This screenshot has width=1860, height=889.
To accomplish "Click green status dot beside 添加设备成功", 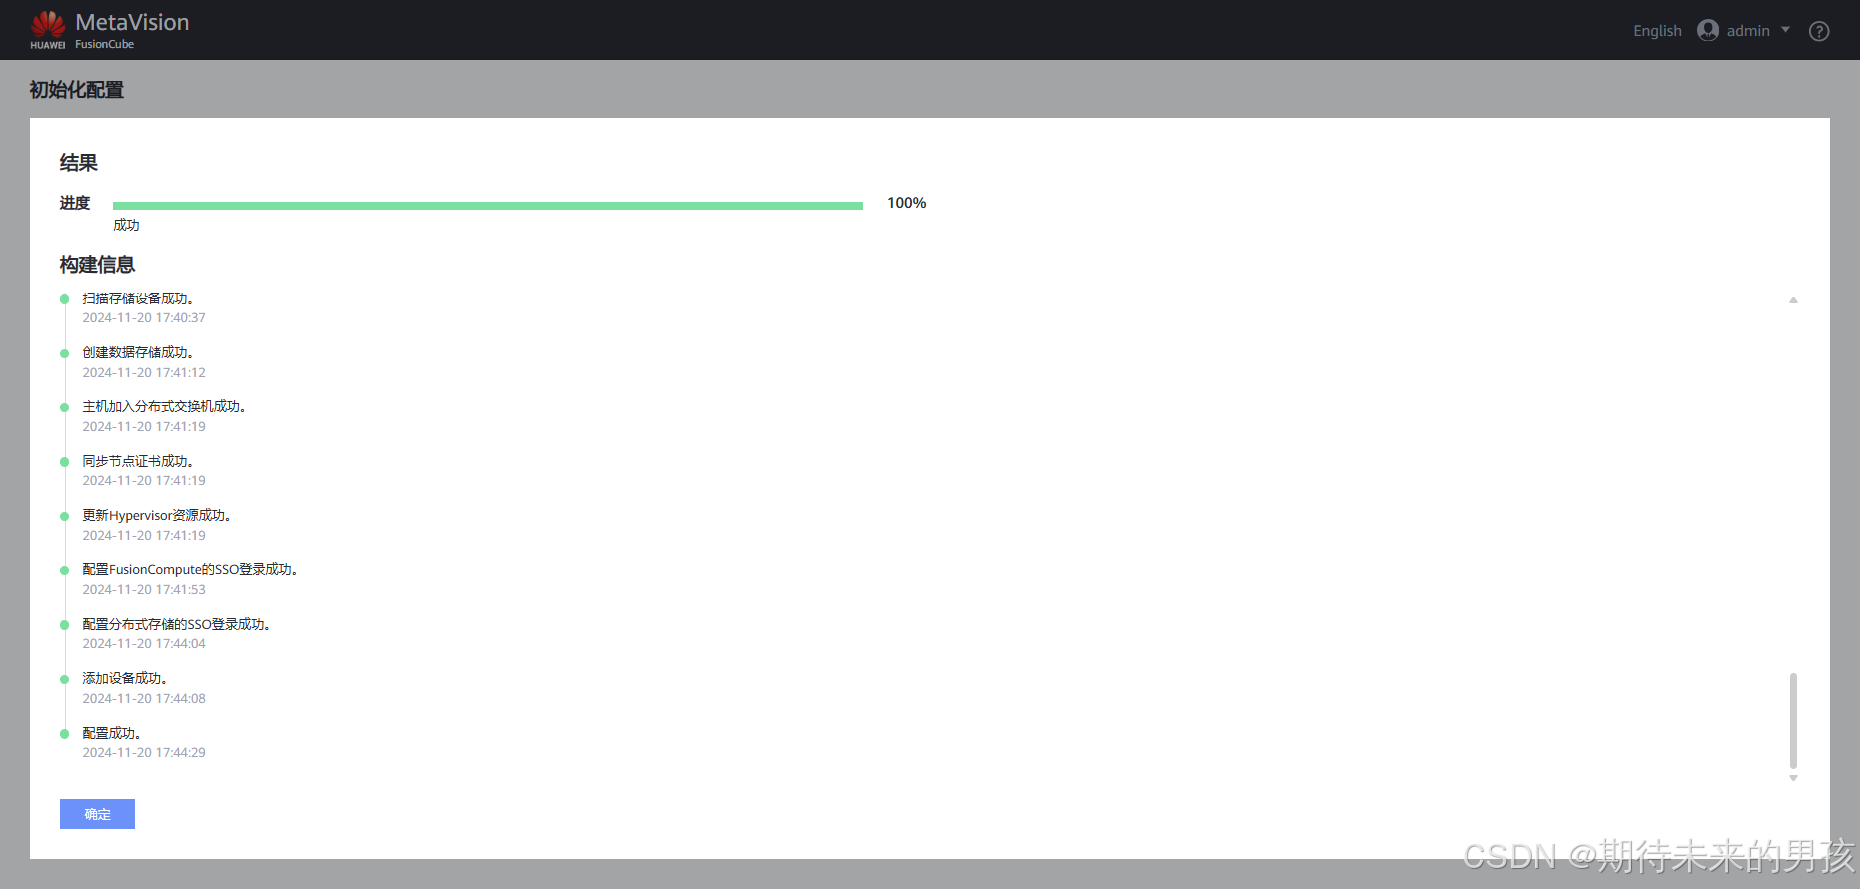I will 65,679.
